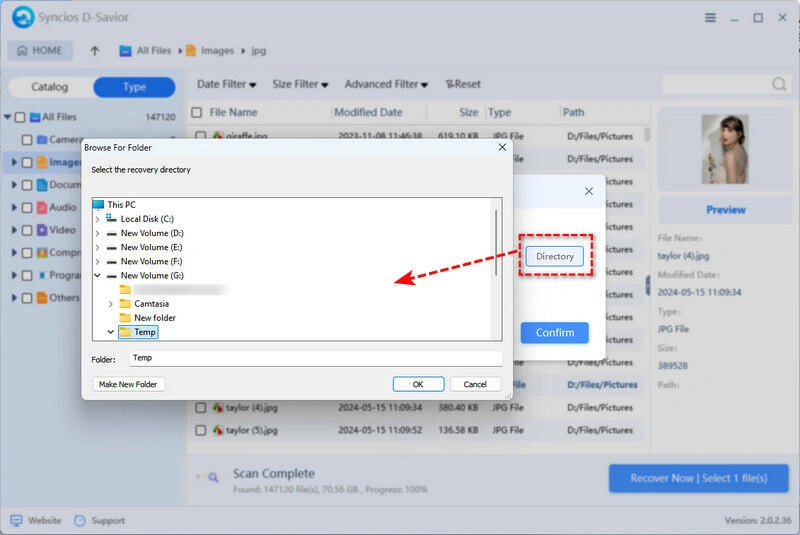800x535 pixels.
Task: Click OK in Browse For Folder dialog
Action: [418, 384]
